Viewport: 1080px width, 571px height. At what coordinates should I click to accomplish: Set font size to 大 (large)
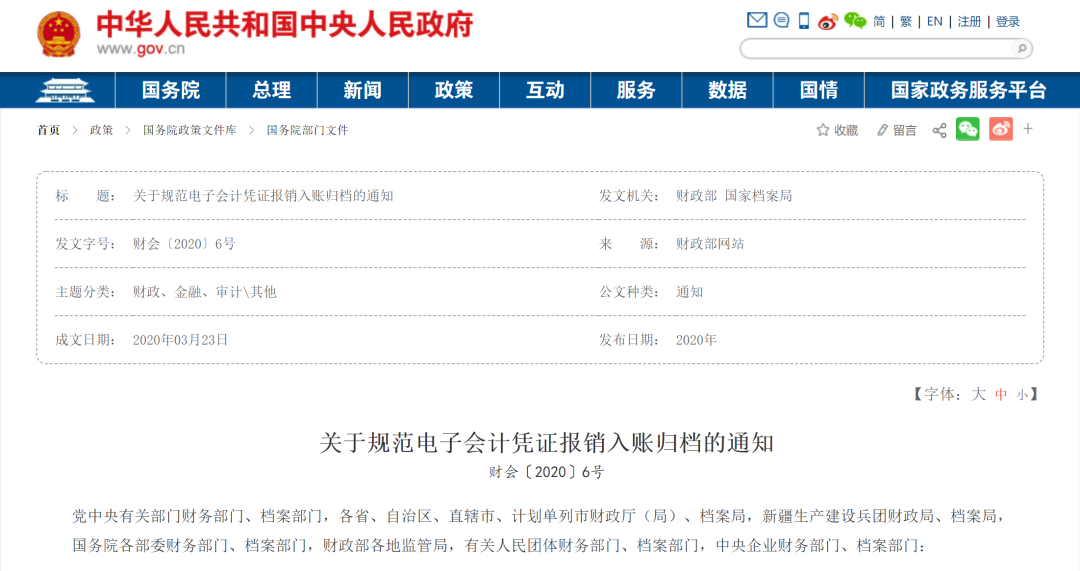click(978, 394)
